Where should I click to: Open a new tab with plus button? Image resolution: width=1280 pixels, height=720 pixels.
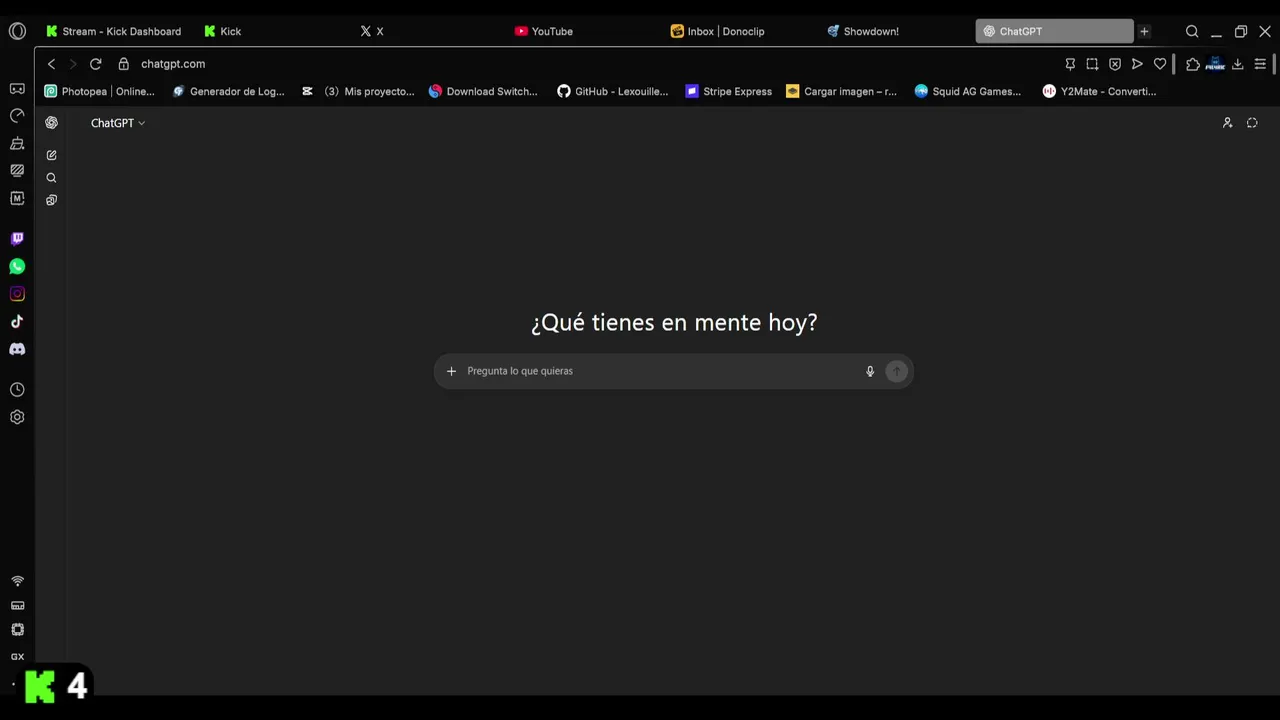tap(1144, 31)
